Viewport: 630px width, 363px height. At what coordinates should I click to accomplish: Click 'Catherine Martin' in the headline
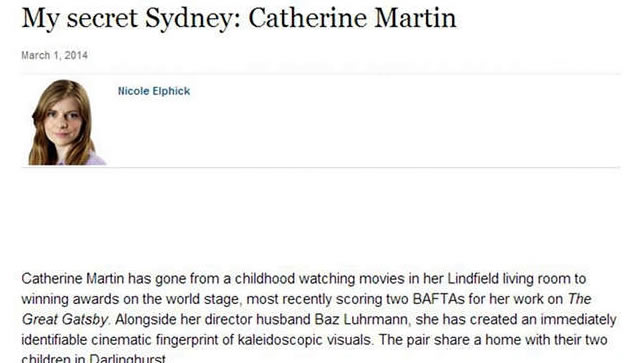(352, 18)
